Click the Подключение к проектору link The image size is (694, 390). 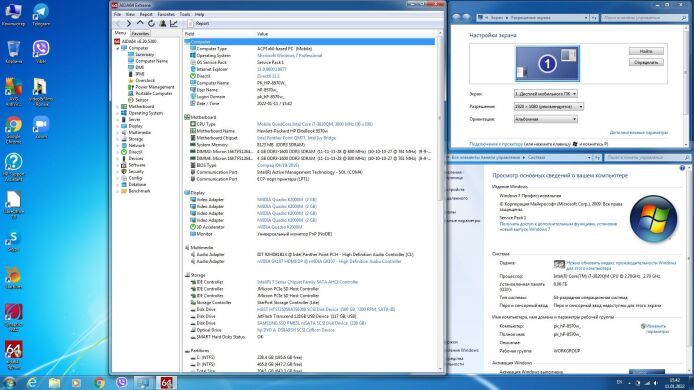coord(496,144)
